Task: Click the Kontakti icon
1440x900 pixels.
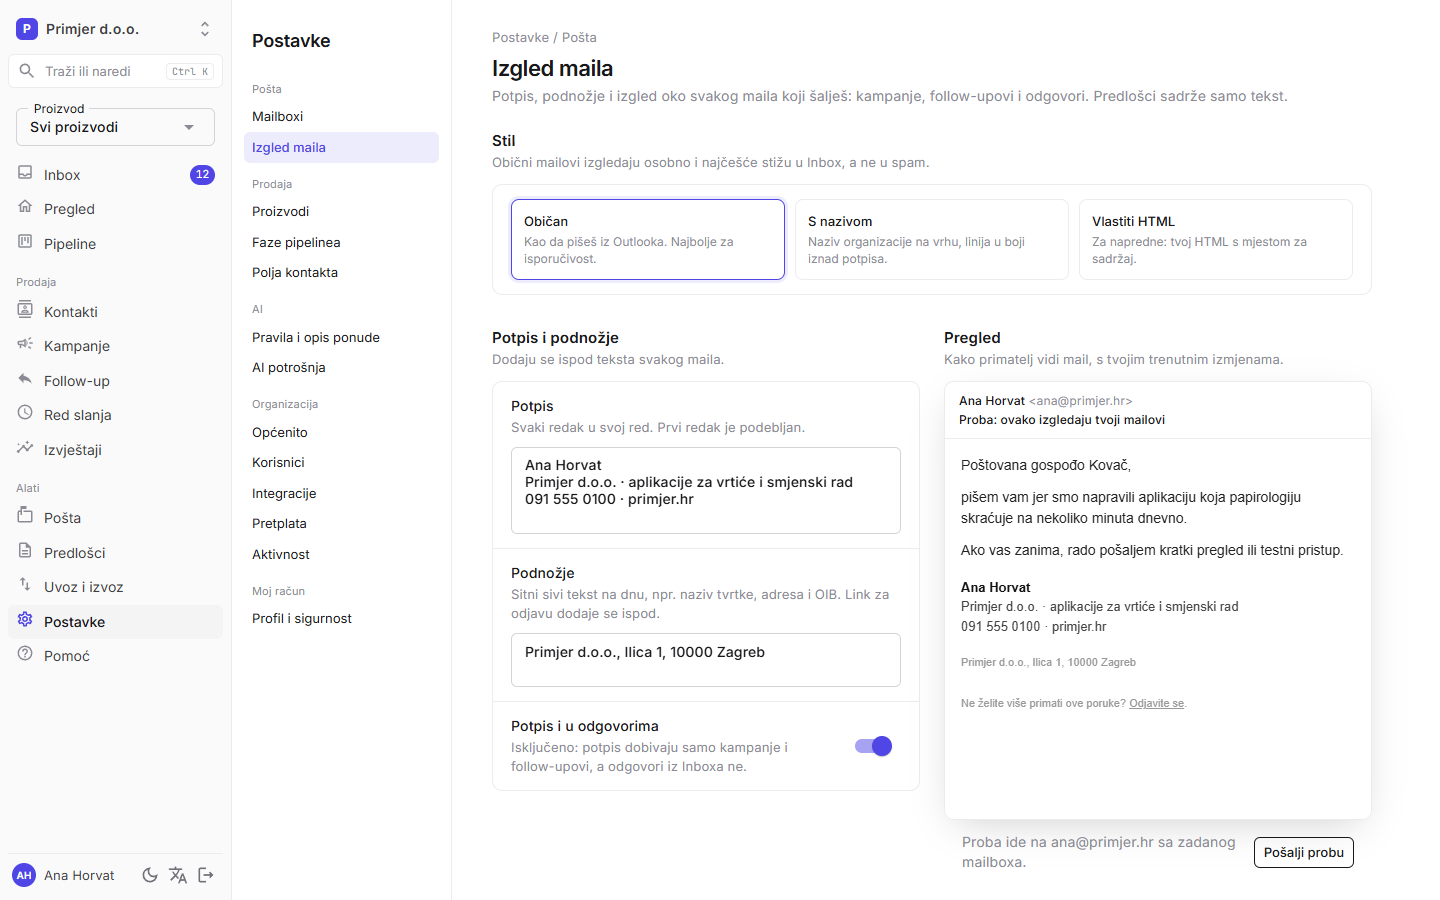Action: pos(25,310)
